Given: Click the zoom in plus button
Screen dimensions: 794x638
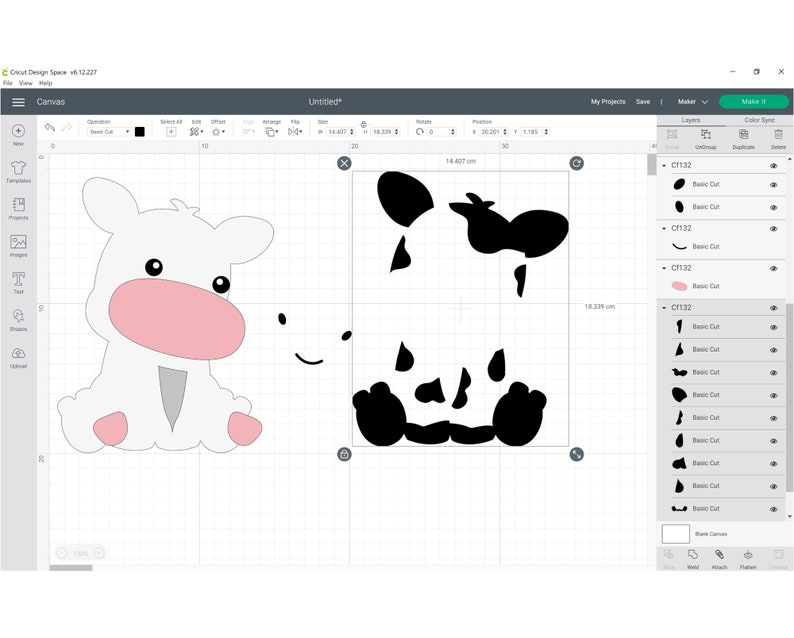Looking at the screenshot, I should pyautogui.click(x=99, y=553).
